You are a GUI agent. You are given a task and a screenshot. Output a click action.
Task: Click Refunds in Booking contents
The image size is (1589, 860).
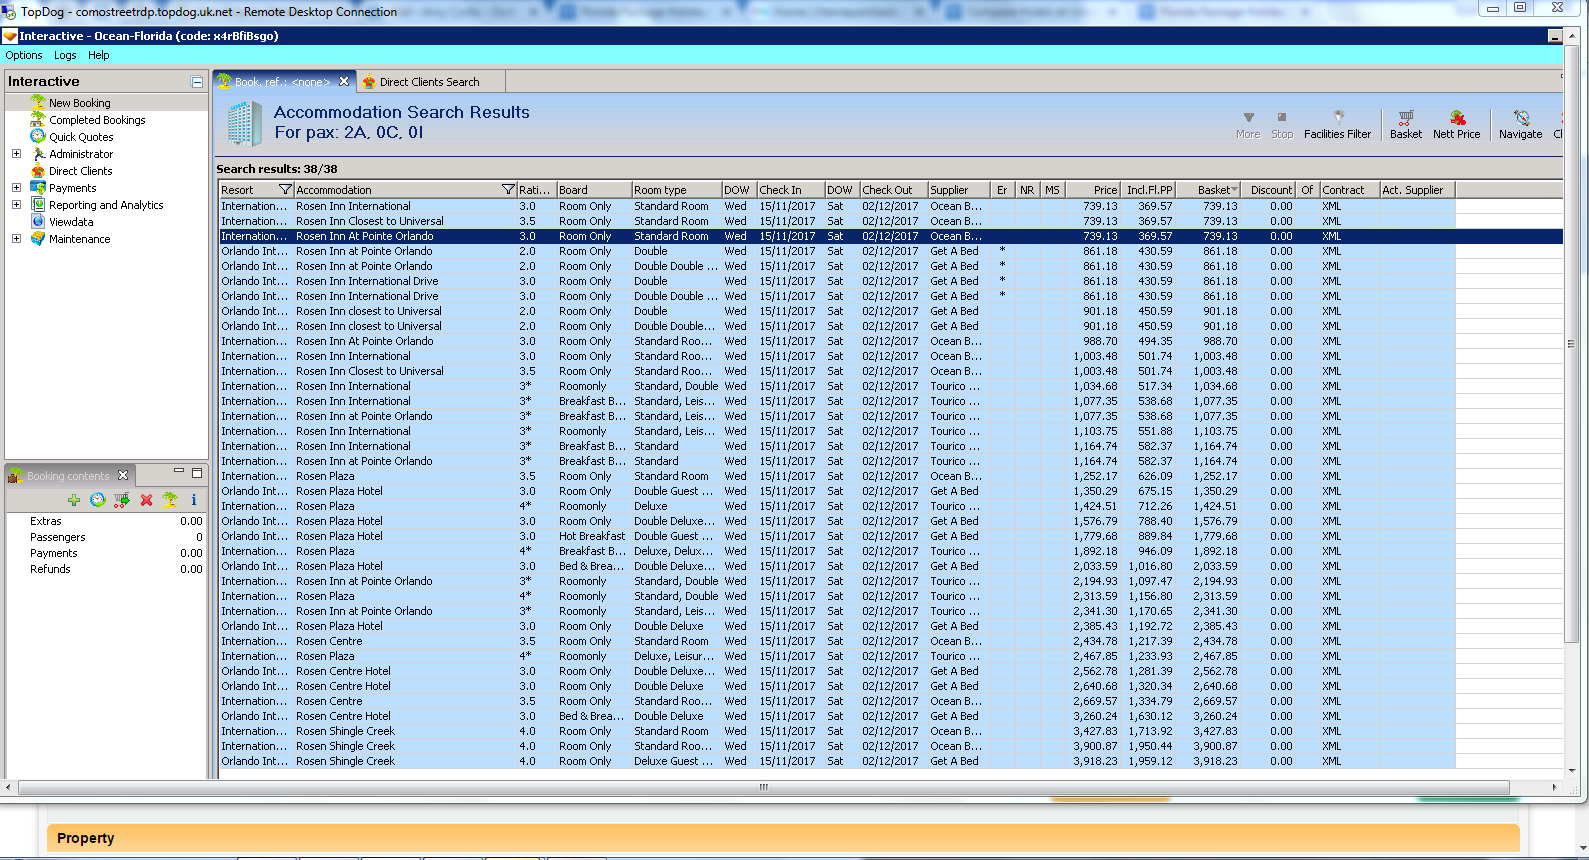click(x=50, y=569)
